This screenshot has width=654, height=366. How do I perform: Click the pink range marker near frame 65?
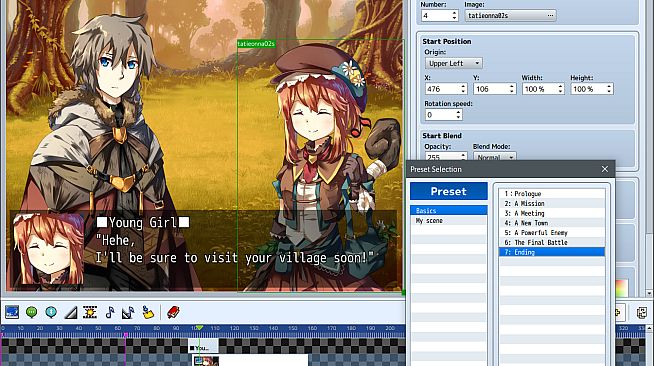(126, 335)
